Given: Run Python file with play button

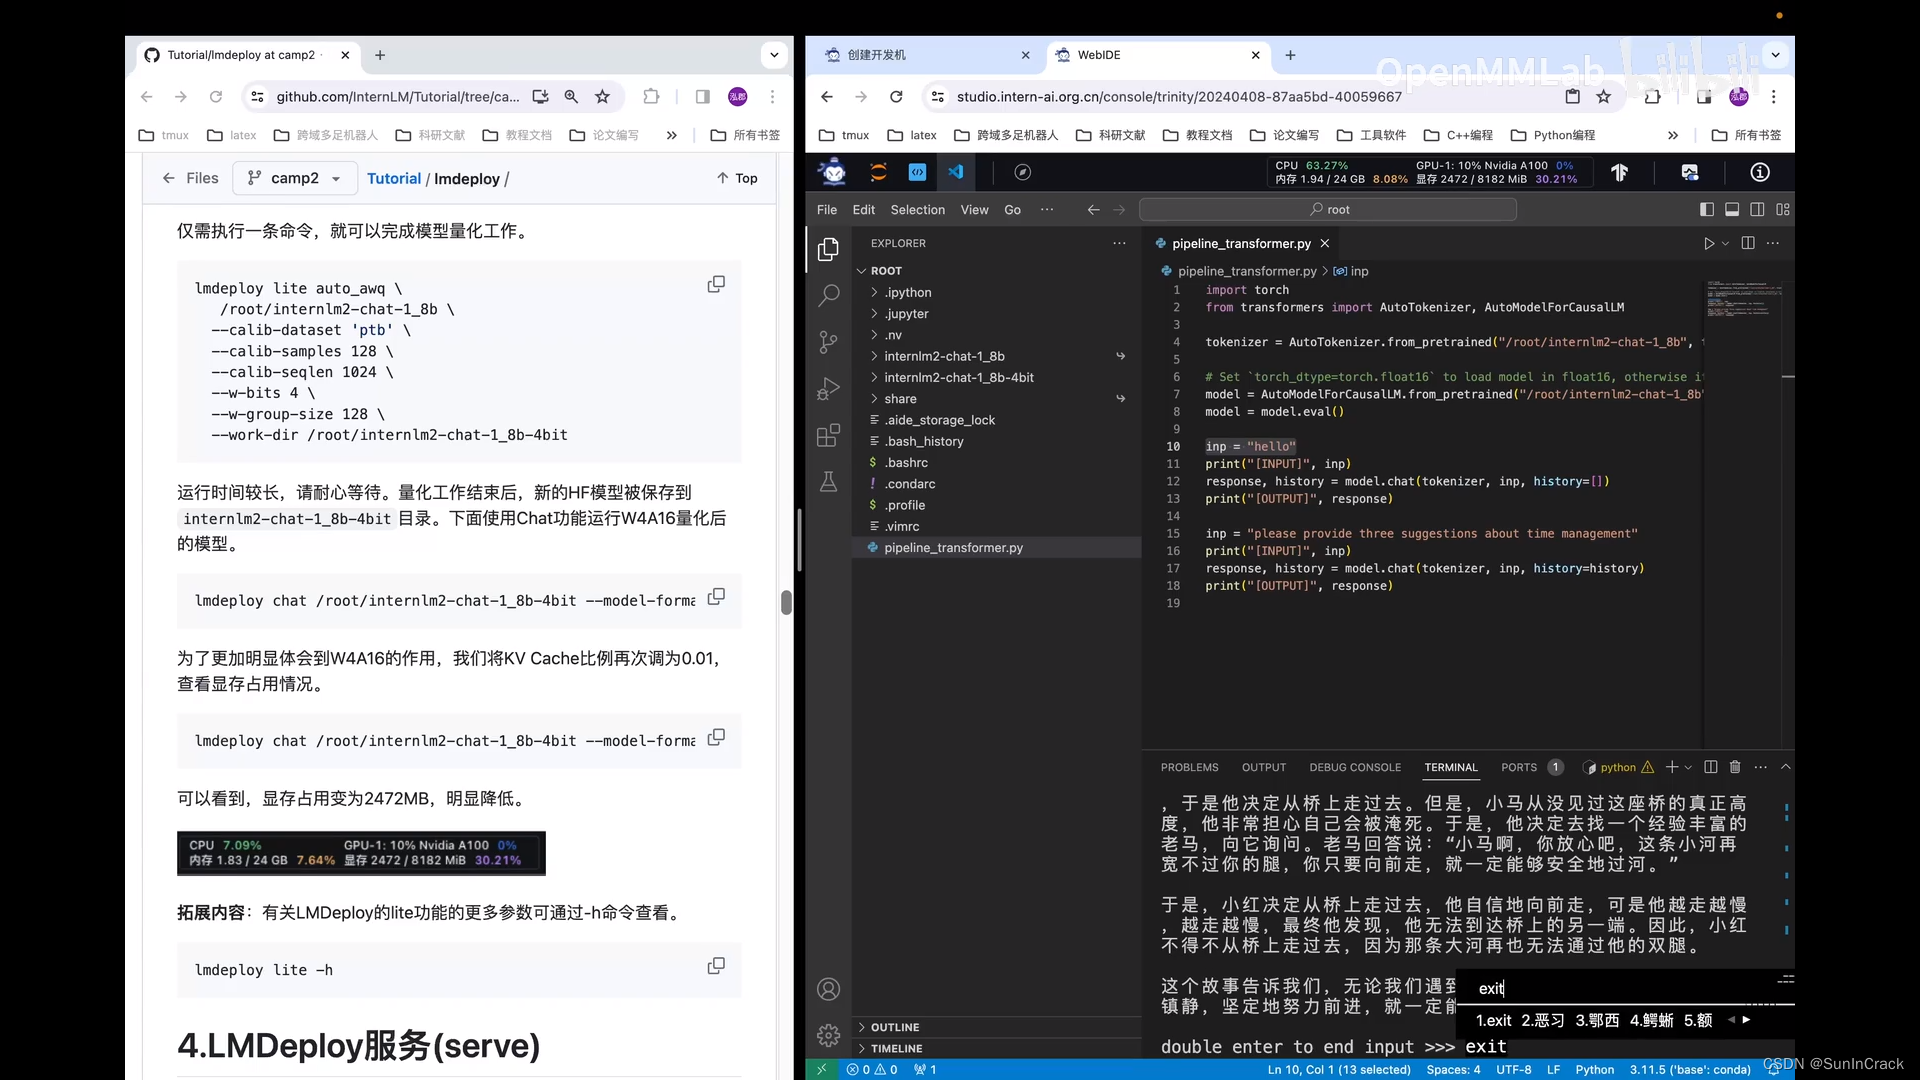Looking at the screenshot, I should point(1709,244).
